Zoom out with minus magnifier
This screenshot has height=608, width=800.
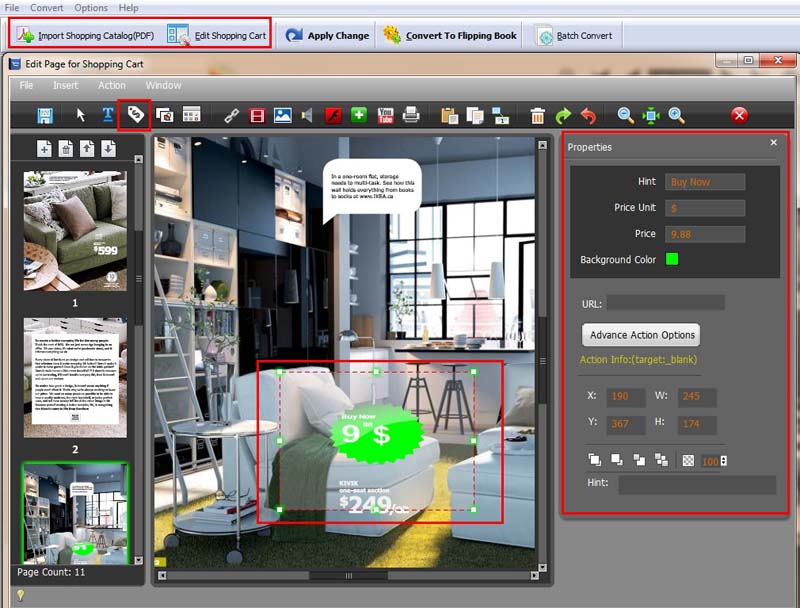626,116
